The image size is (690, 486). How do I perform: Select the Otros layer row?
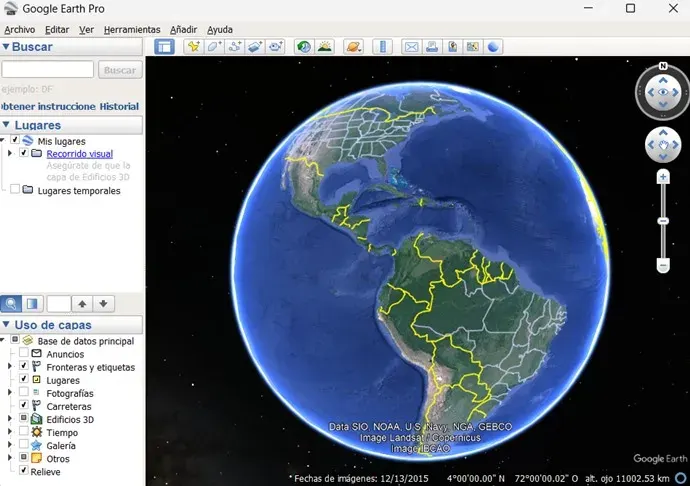pyautogui.click(x=58, y=459)
